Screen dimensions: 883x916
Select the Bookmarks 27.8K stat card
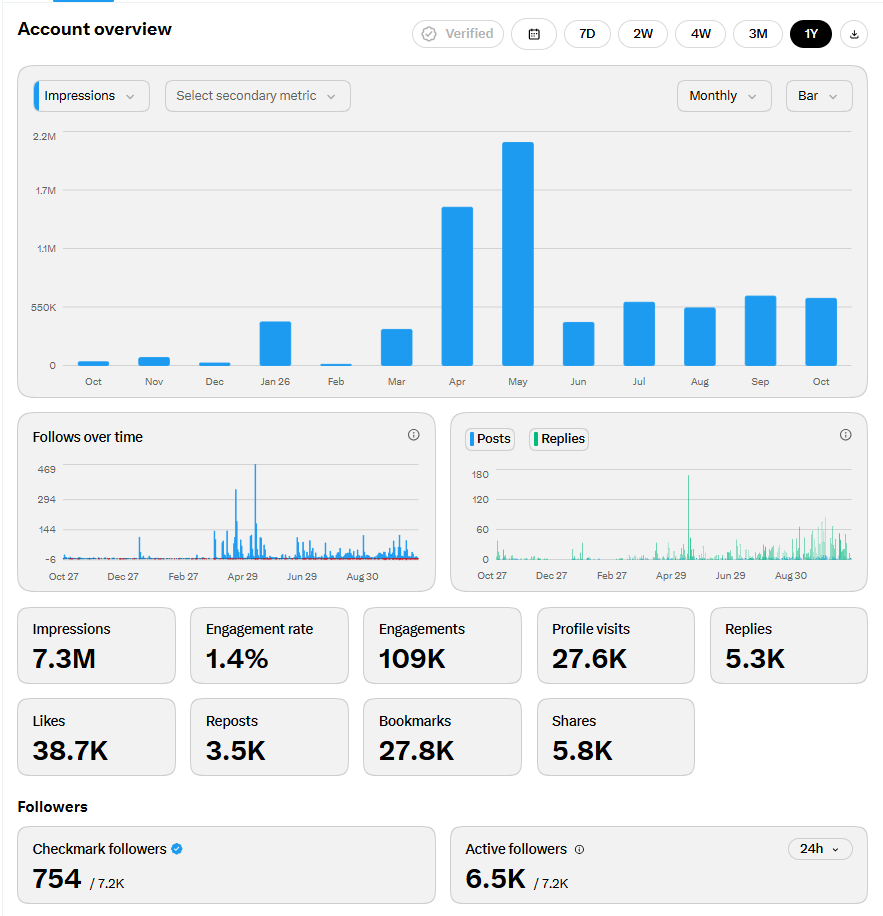442,737
